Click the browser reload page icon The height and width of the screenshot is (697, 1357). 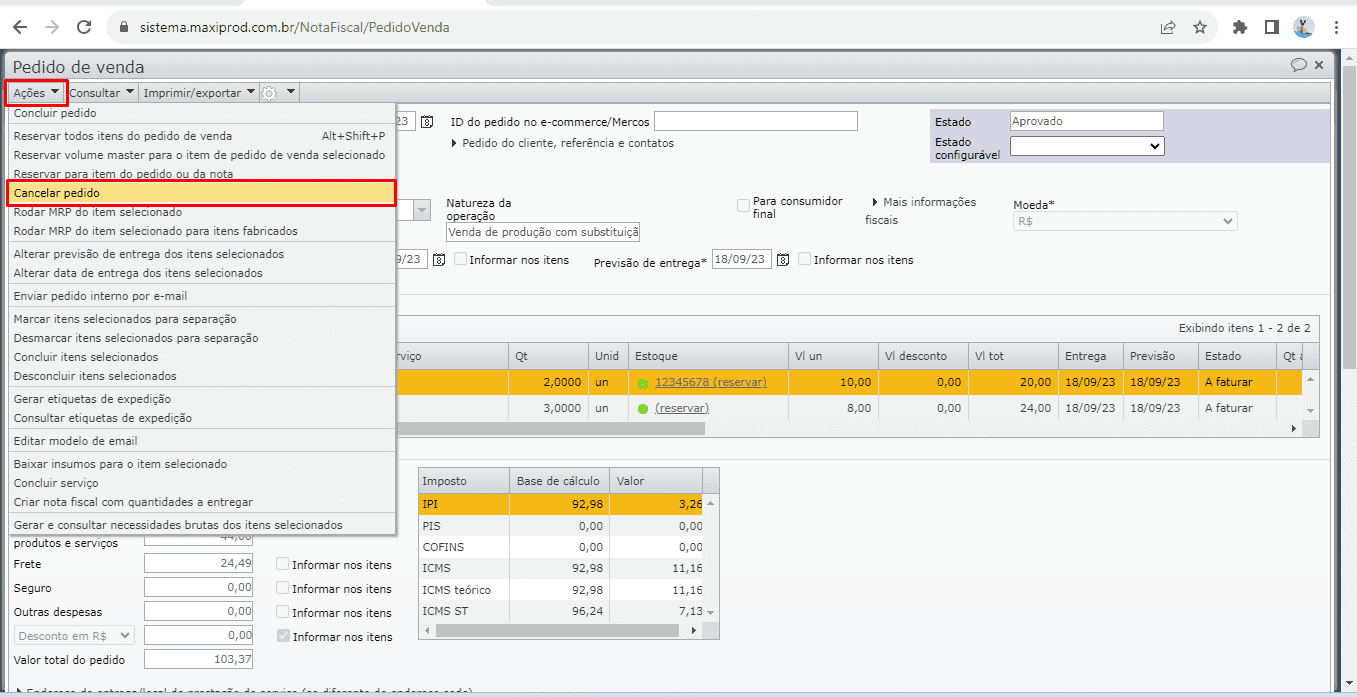[84, 27]
